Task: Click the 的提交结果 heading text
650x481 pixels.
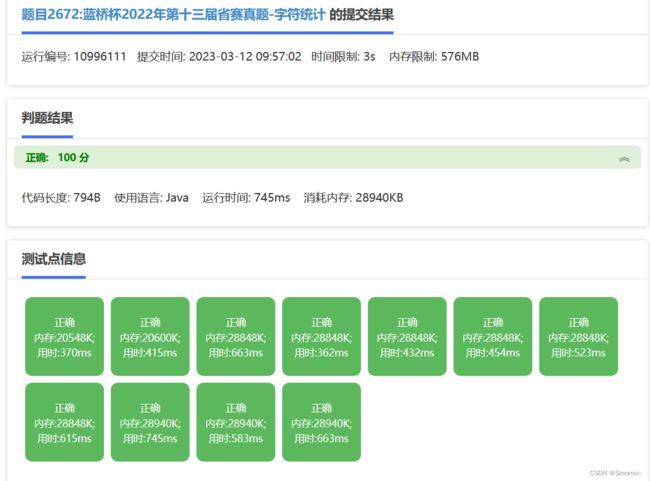Action: [x=361, y=15]
